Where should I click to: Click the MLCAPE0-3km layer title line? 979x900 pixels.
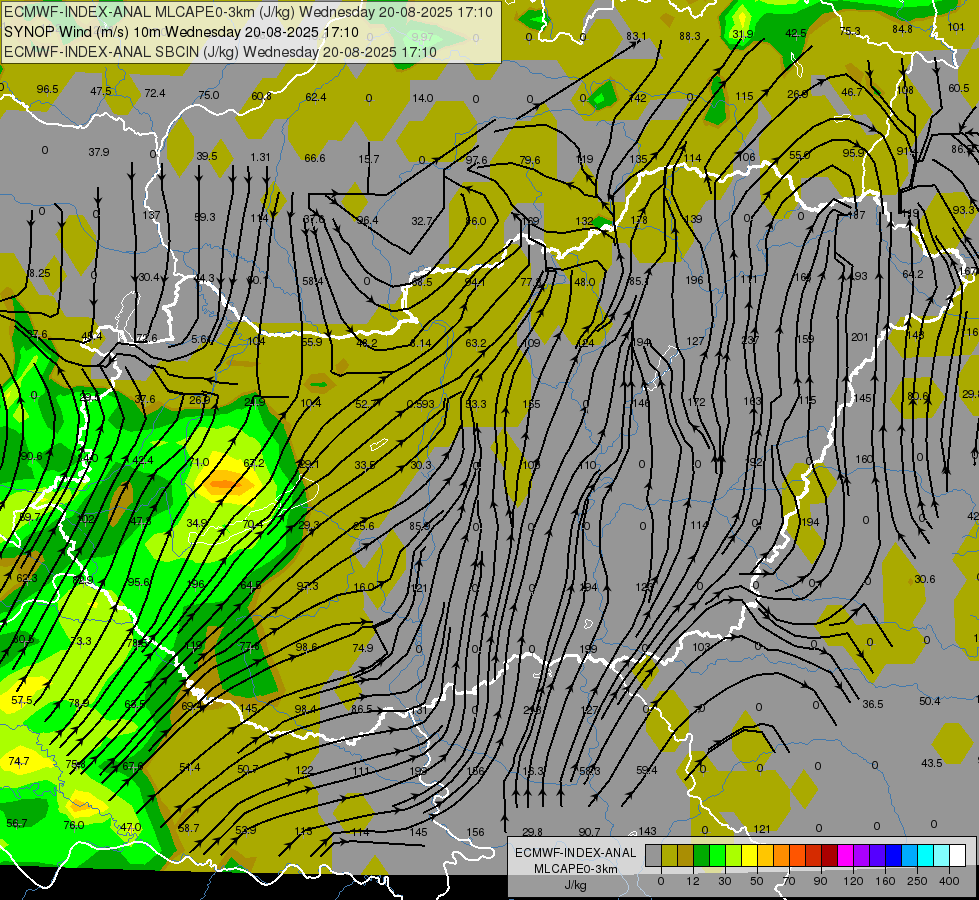coord(248,12)
